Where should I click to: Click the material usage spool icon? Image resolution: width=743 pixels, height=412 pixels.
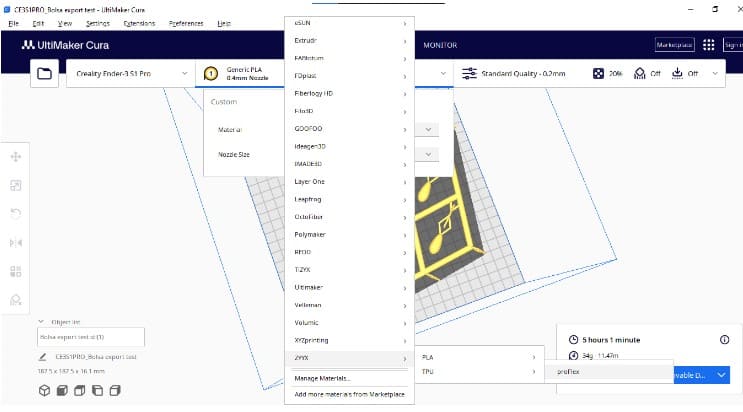(x=573, y=355)
